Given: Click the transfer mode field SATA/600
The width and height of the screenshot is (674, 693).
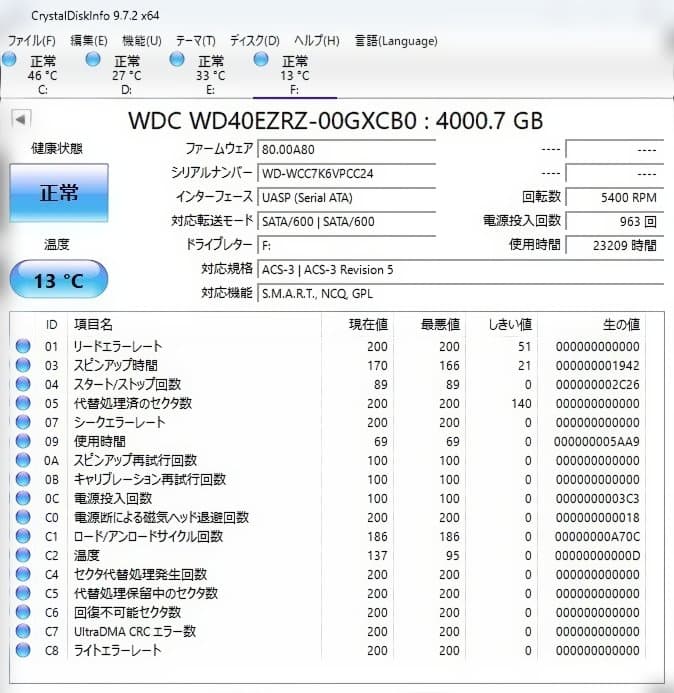Looking at the screenshot, I should click(x=347, y=221).
